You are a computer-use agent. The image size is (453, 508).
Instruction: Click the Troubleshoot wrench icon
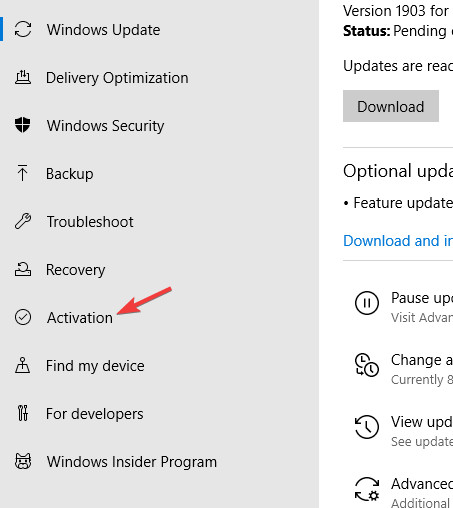(23, 221)
